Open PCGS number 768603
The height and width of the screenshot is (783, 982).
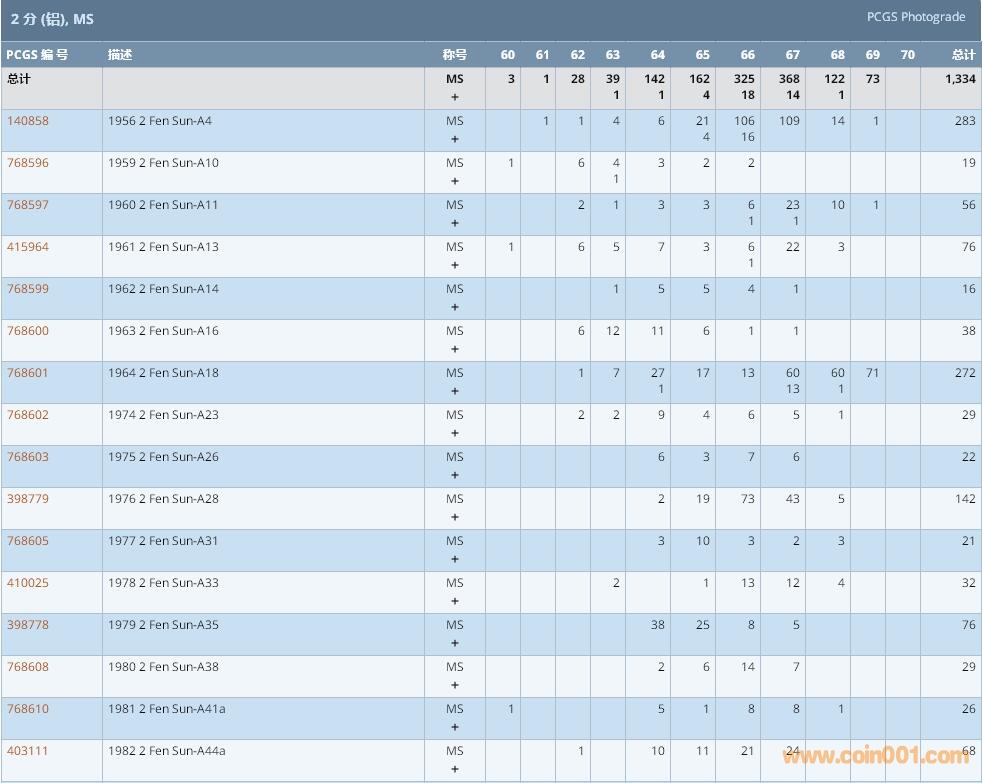(x=28, y=457)
